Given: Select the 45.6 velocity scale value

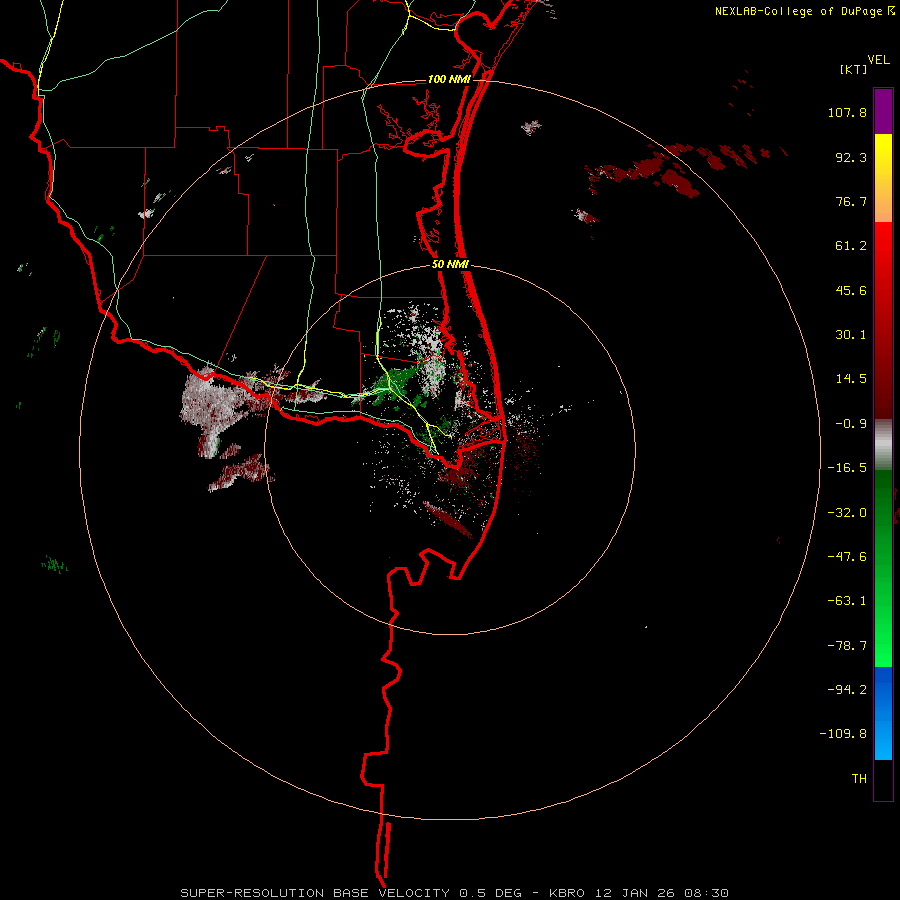Looking at the screenshot, I should (851, 290).
